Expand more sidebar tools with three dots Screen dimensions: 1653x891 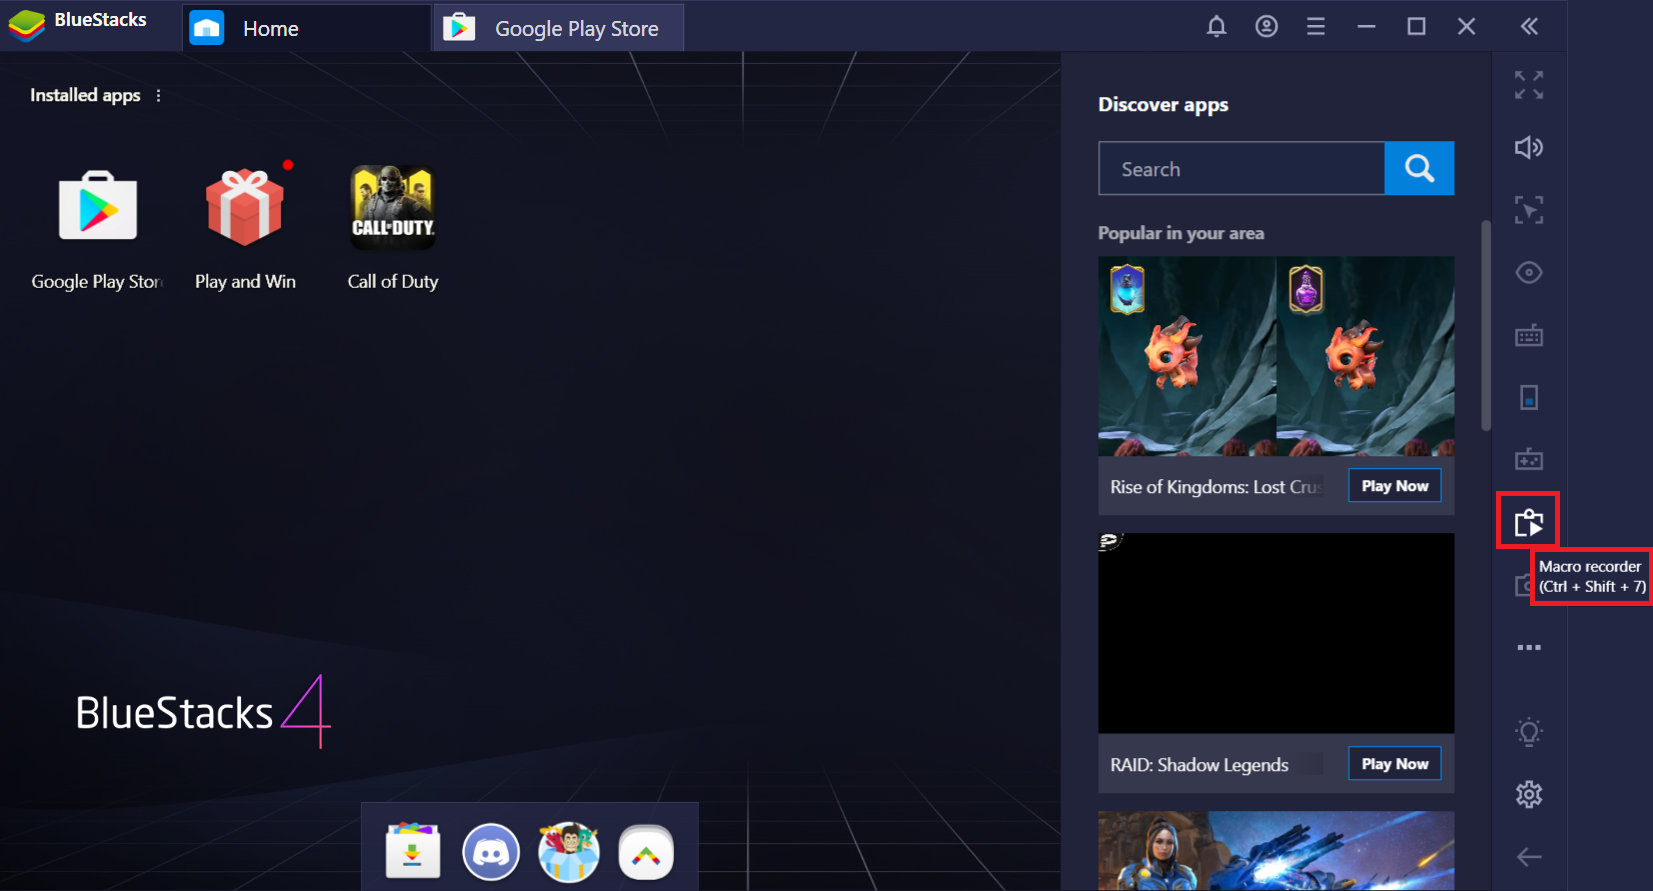tap(1529, 647)
